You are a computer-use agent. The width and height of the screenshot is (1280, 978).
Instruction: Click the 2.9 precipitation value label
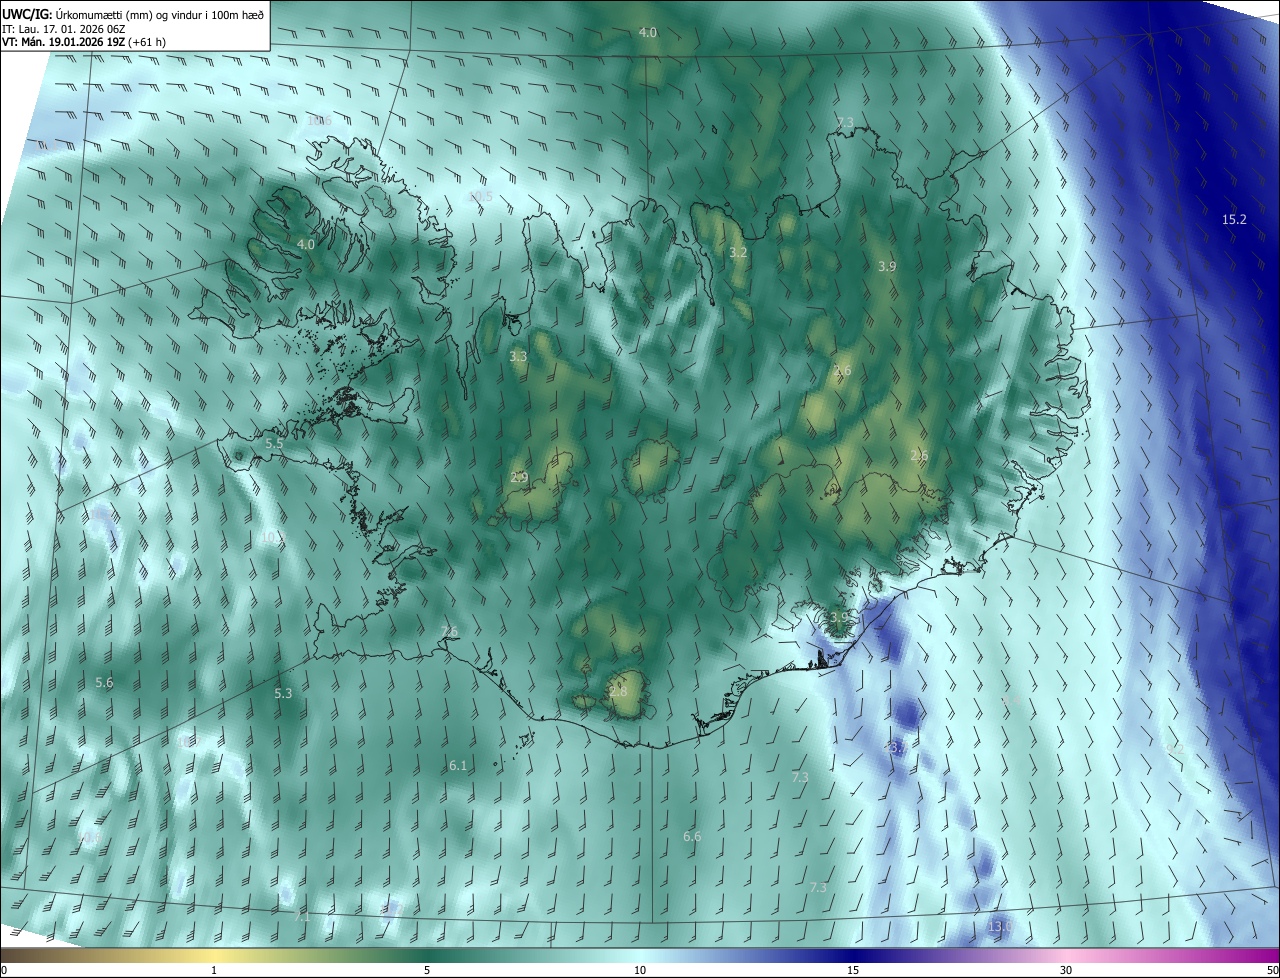click(x=519, y=477)
